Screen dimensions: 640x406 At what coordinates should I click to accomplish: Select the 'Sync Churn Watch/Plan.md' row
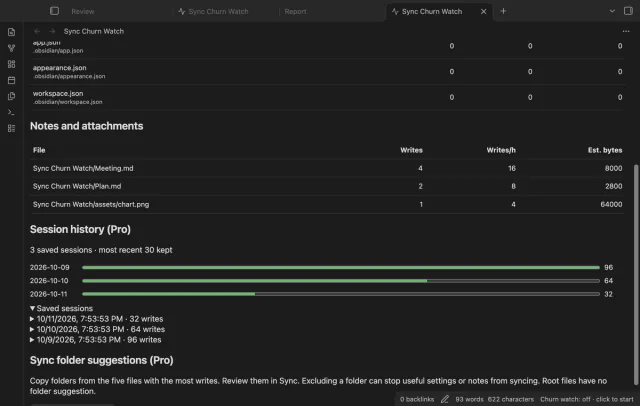(x=327, y=186)
